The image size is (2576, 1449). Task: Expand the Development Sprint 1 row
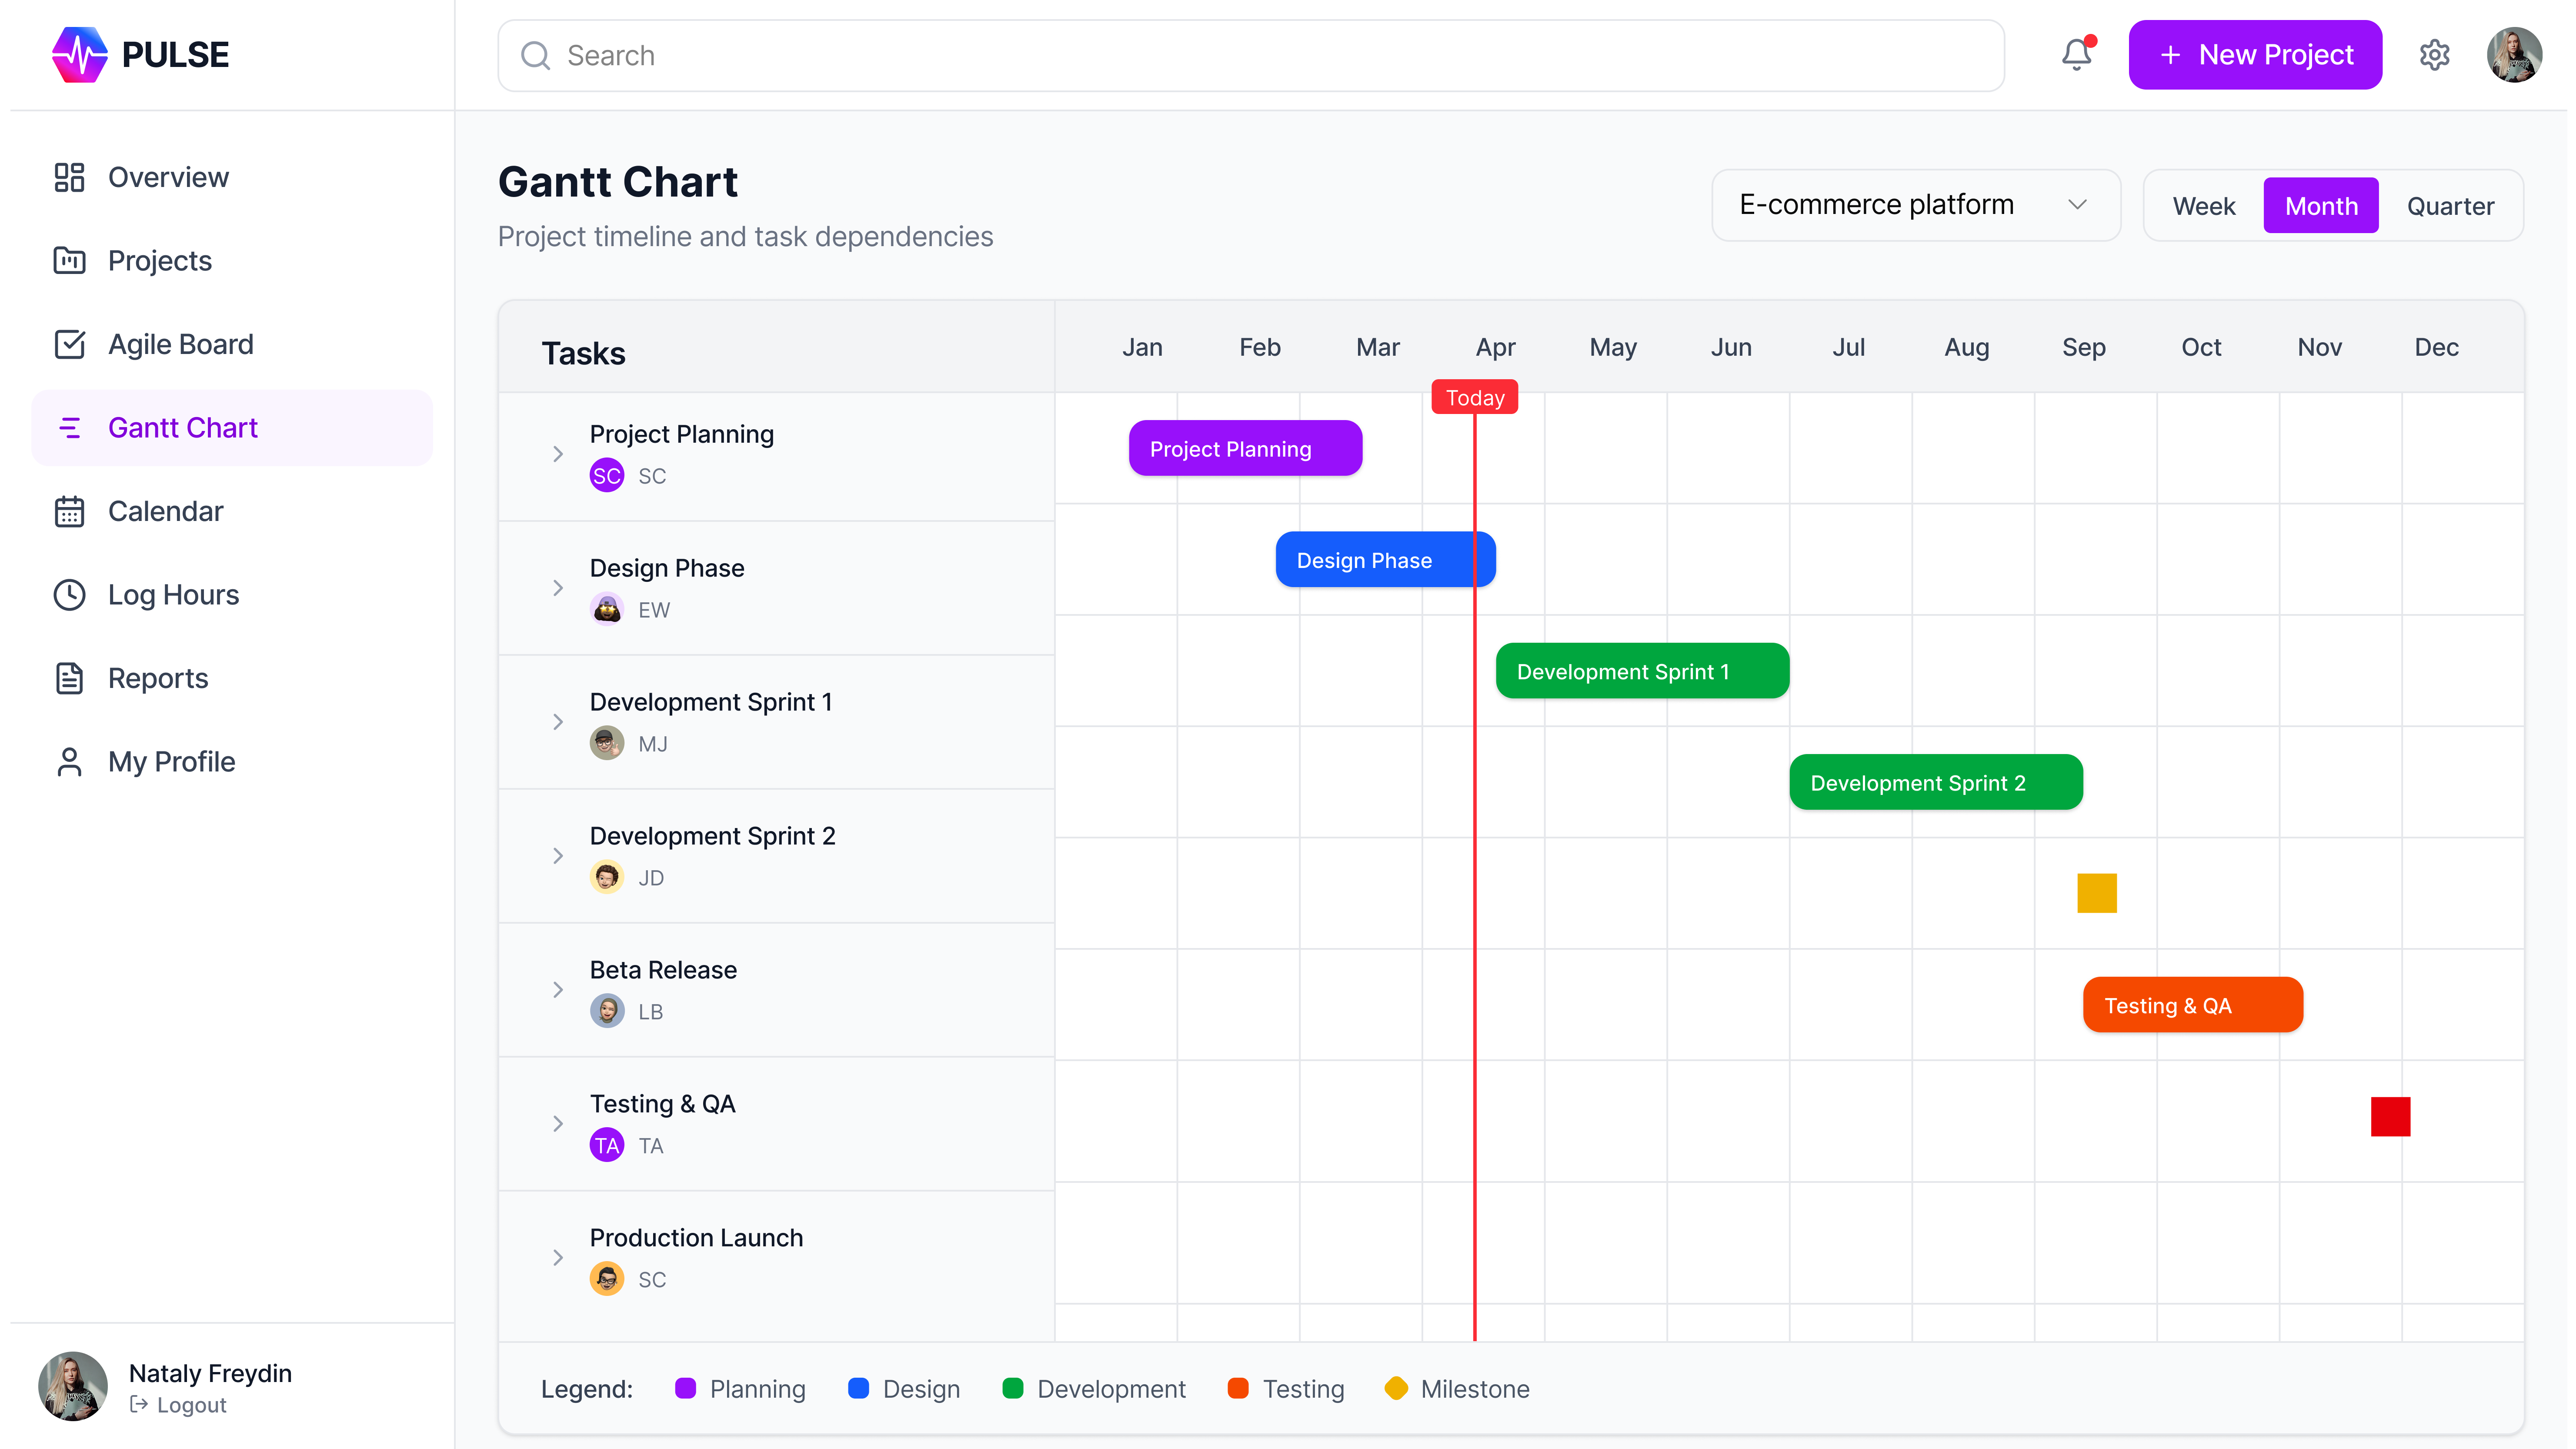click(x=558, y=722)
